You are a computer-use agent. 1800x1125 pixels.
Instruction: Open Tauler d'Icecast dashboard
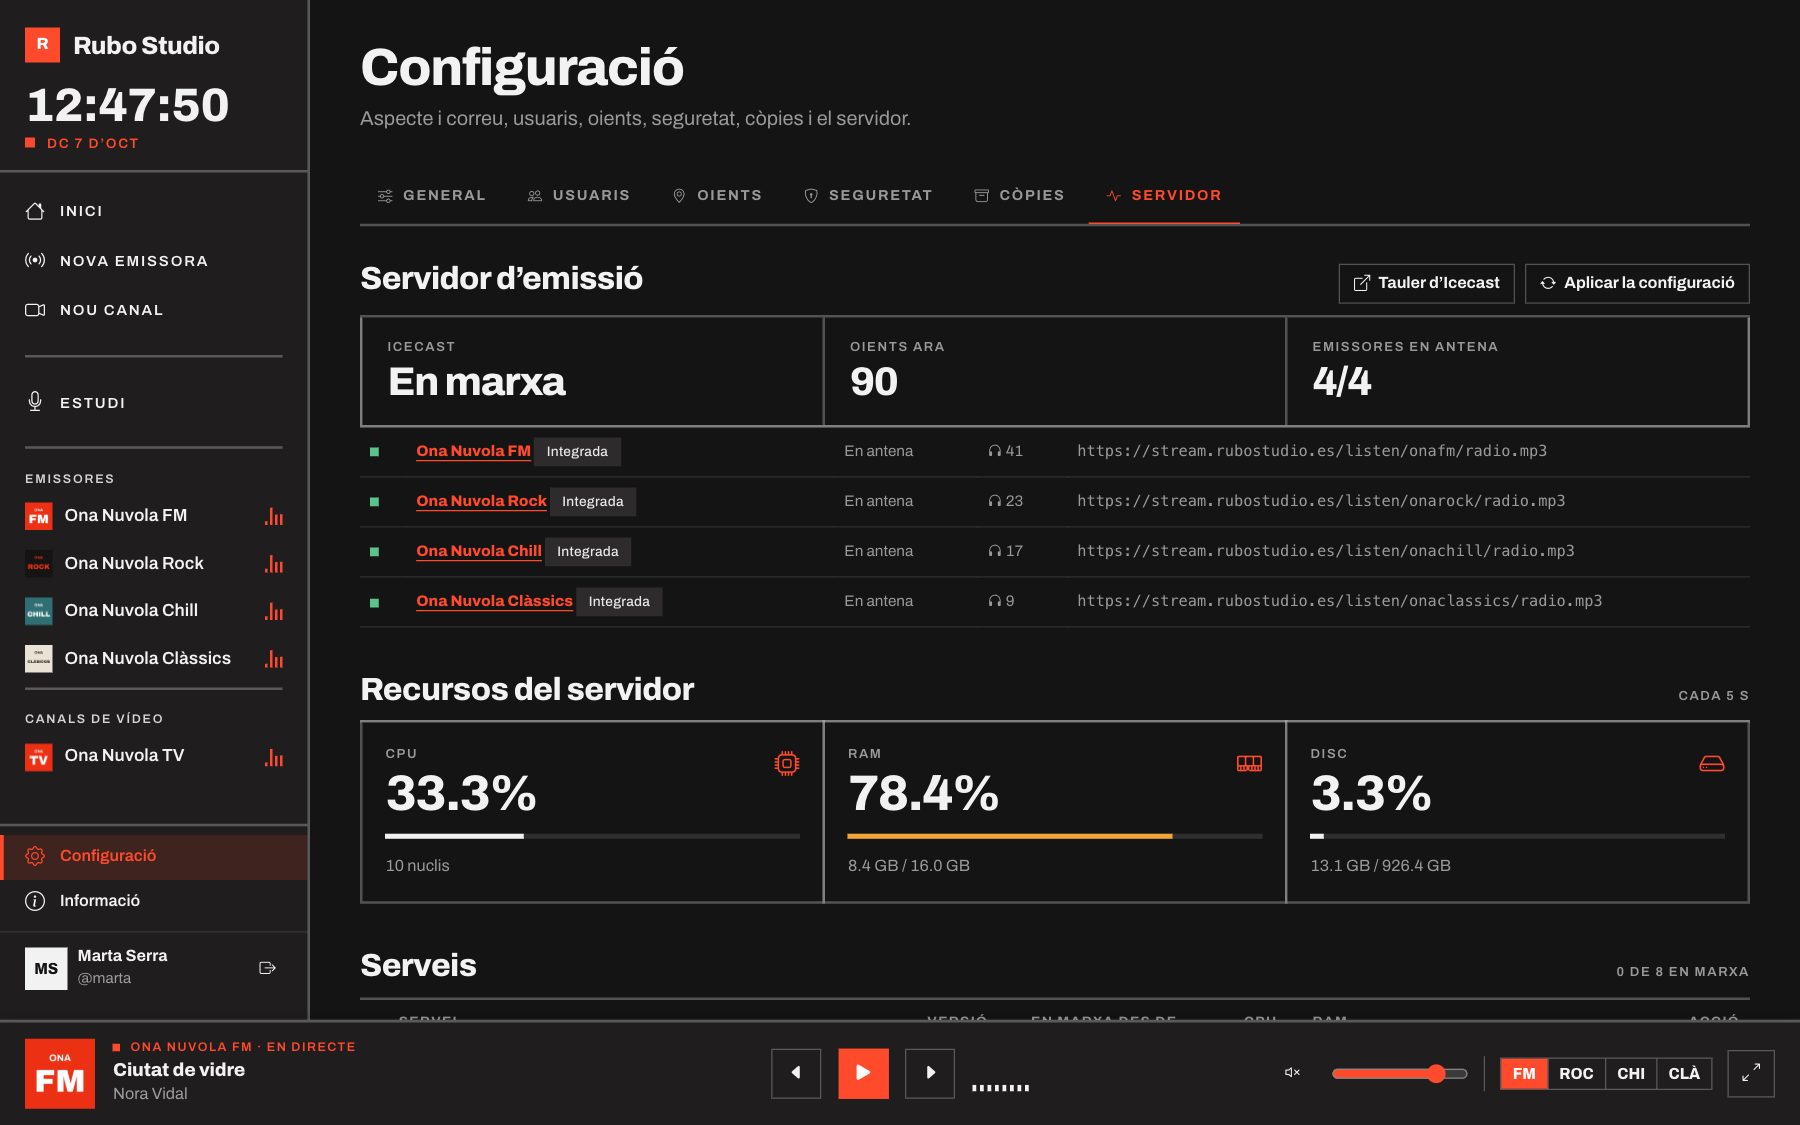[1427, 283]
